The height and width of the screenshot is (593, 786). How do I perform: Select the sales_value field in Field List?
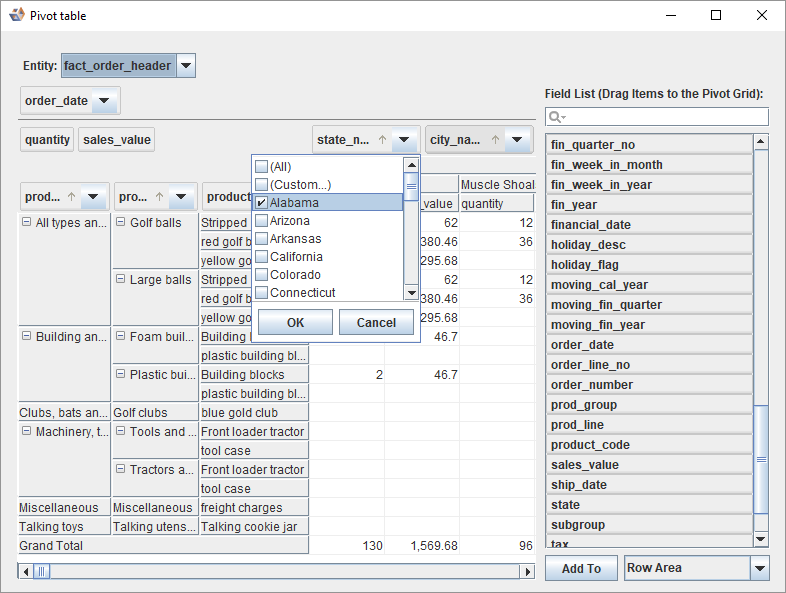point(649,465)
